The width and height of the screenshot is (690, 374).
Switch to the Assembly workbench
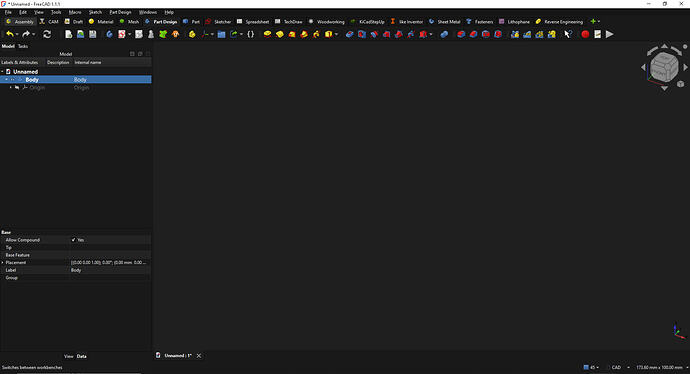point(19,22)
